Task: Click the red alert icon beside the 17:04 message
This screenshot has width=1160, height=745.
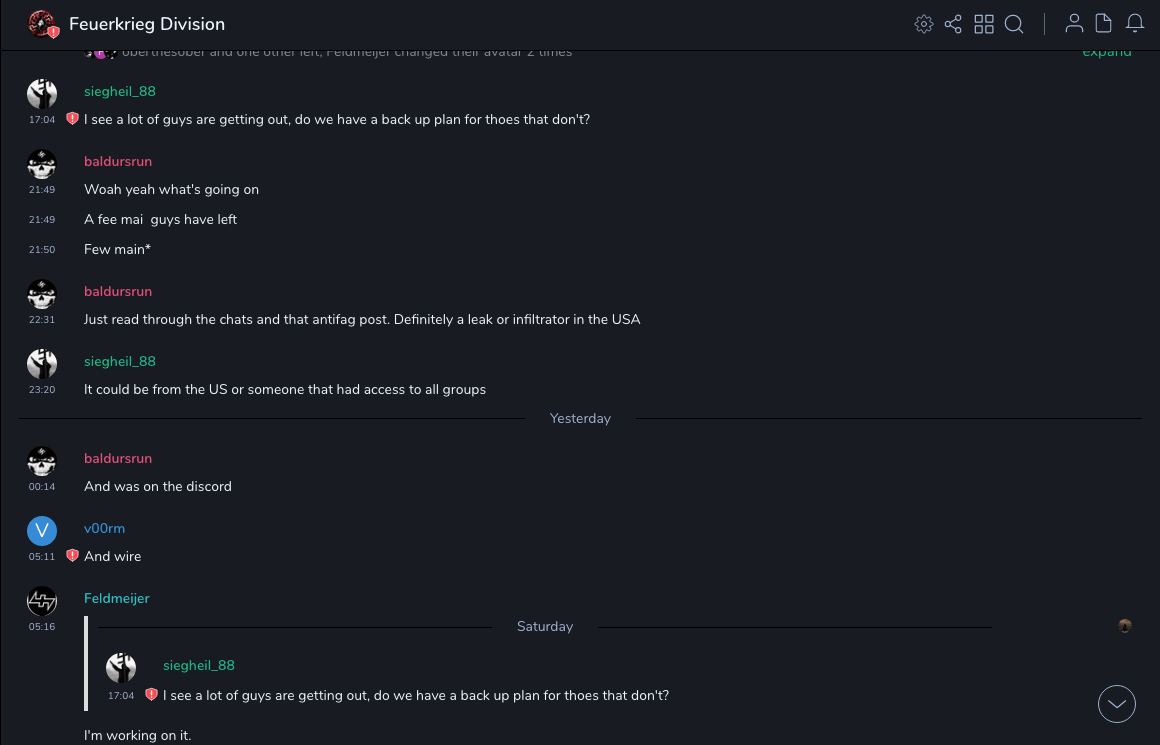Action: point(72,119)
